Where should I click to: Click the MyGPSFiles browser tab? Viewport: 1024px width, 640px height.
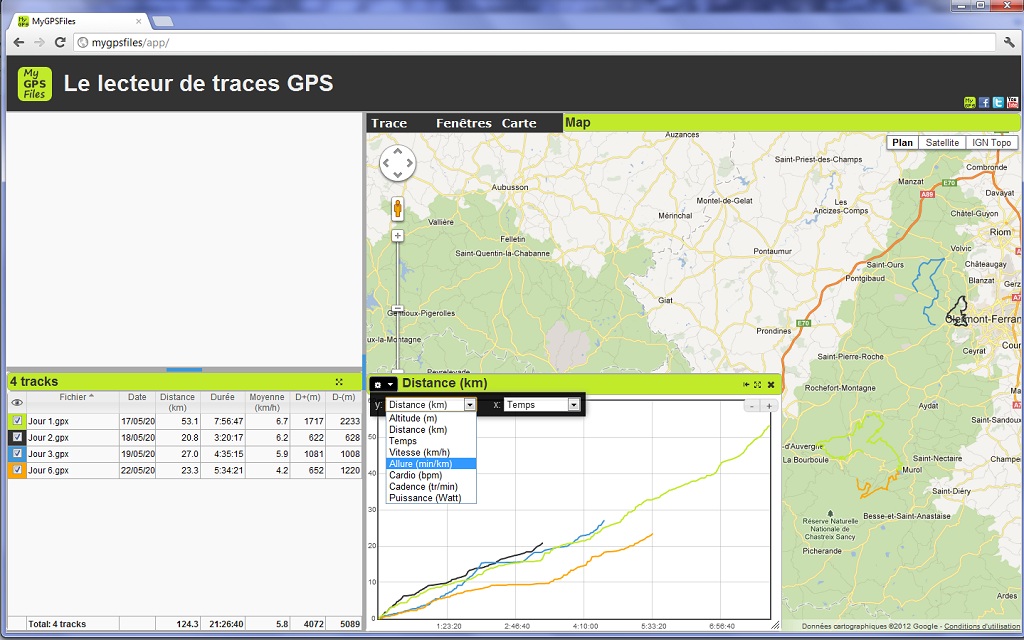[x=78, y=21]
